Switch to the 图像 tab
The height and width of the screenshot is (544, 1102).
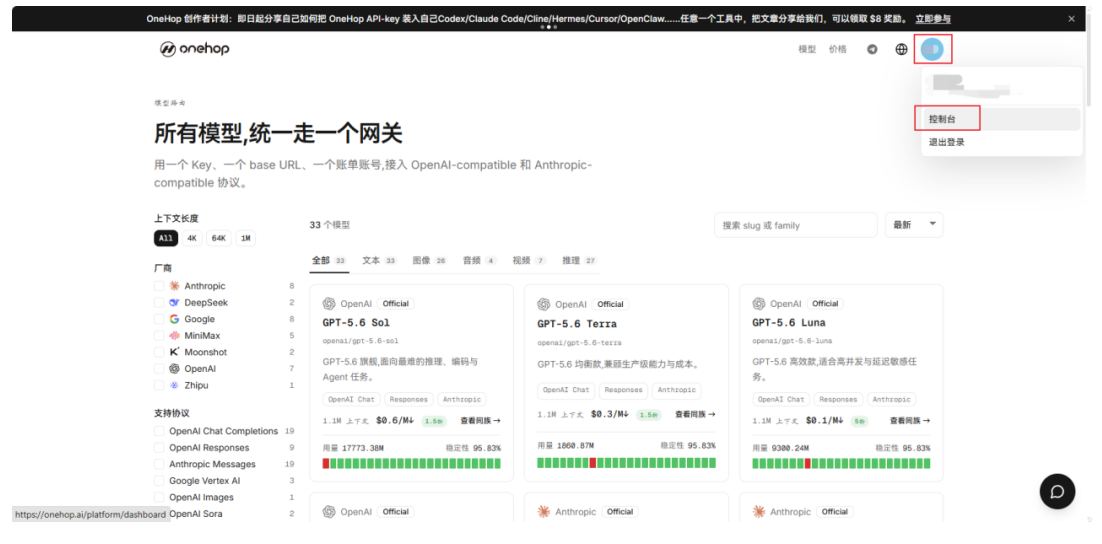(430, 260)
